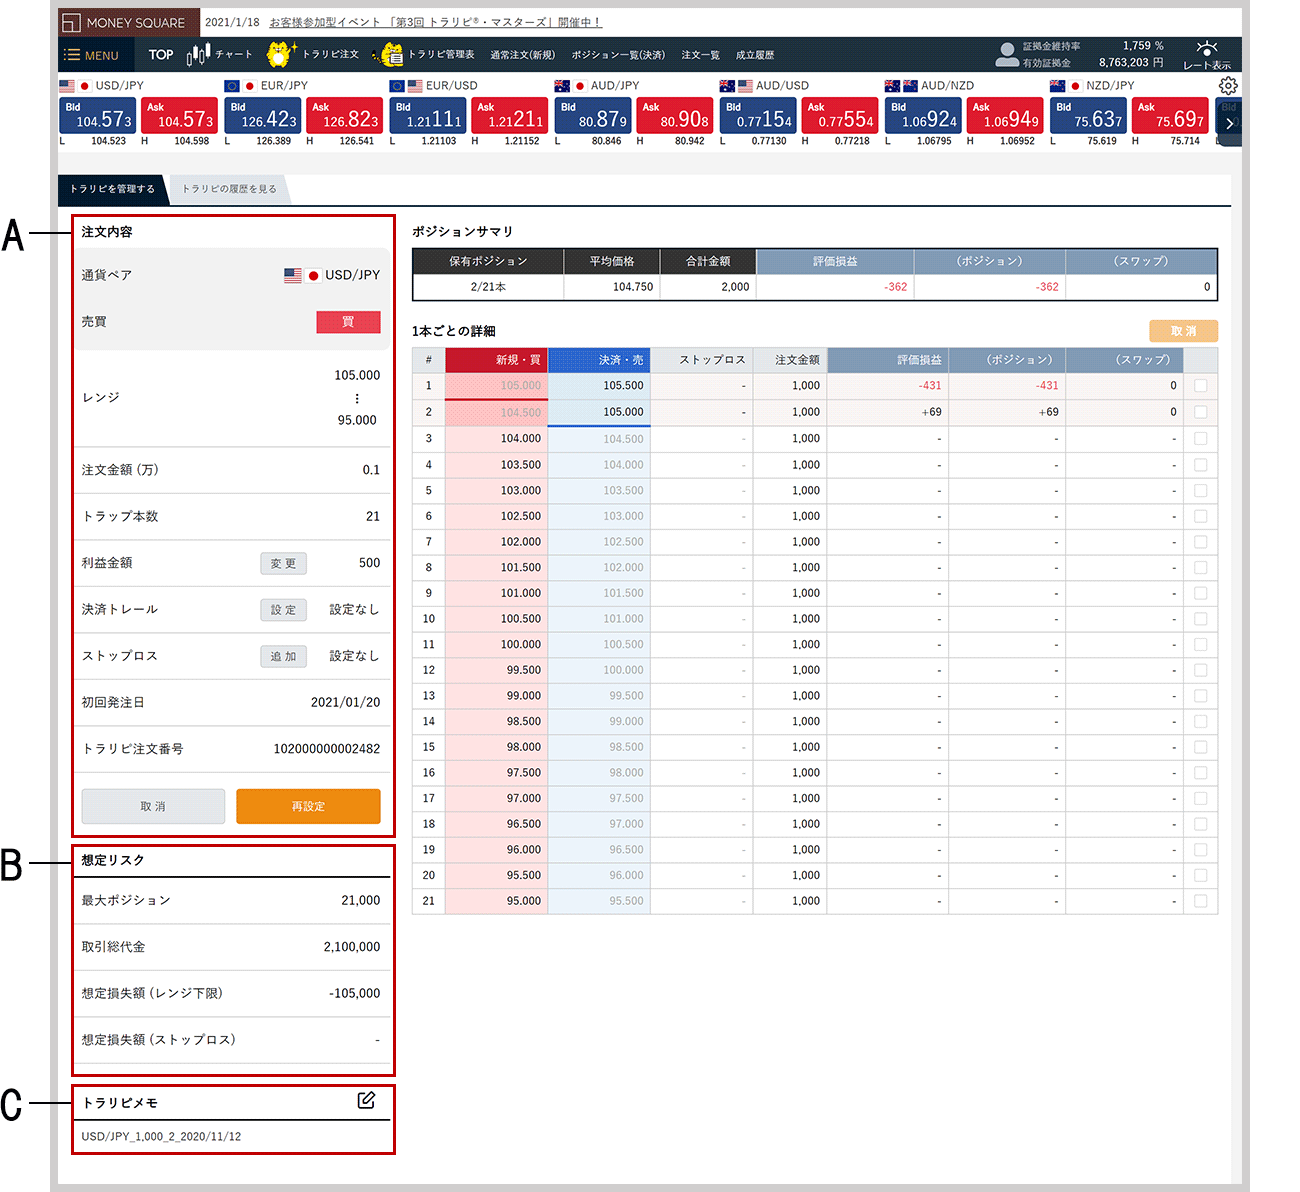
Task: Tick checkbox for row 5
Action: pyautogui.click(x=1200, y=490)
